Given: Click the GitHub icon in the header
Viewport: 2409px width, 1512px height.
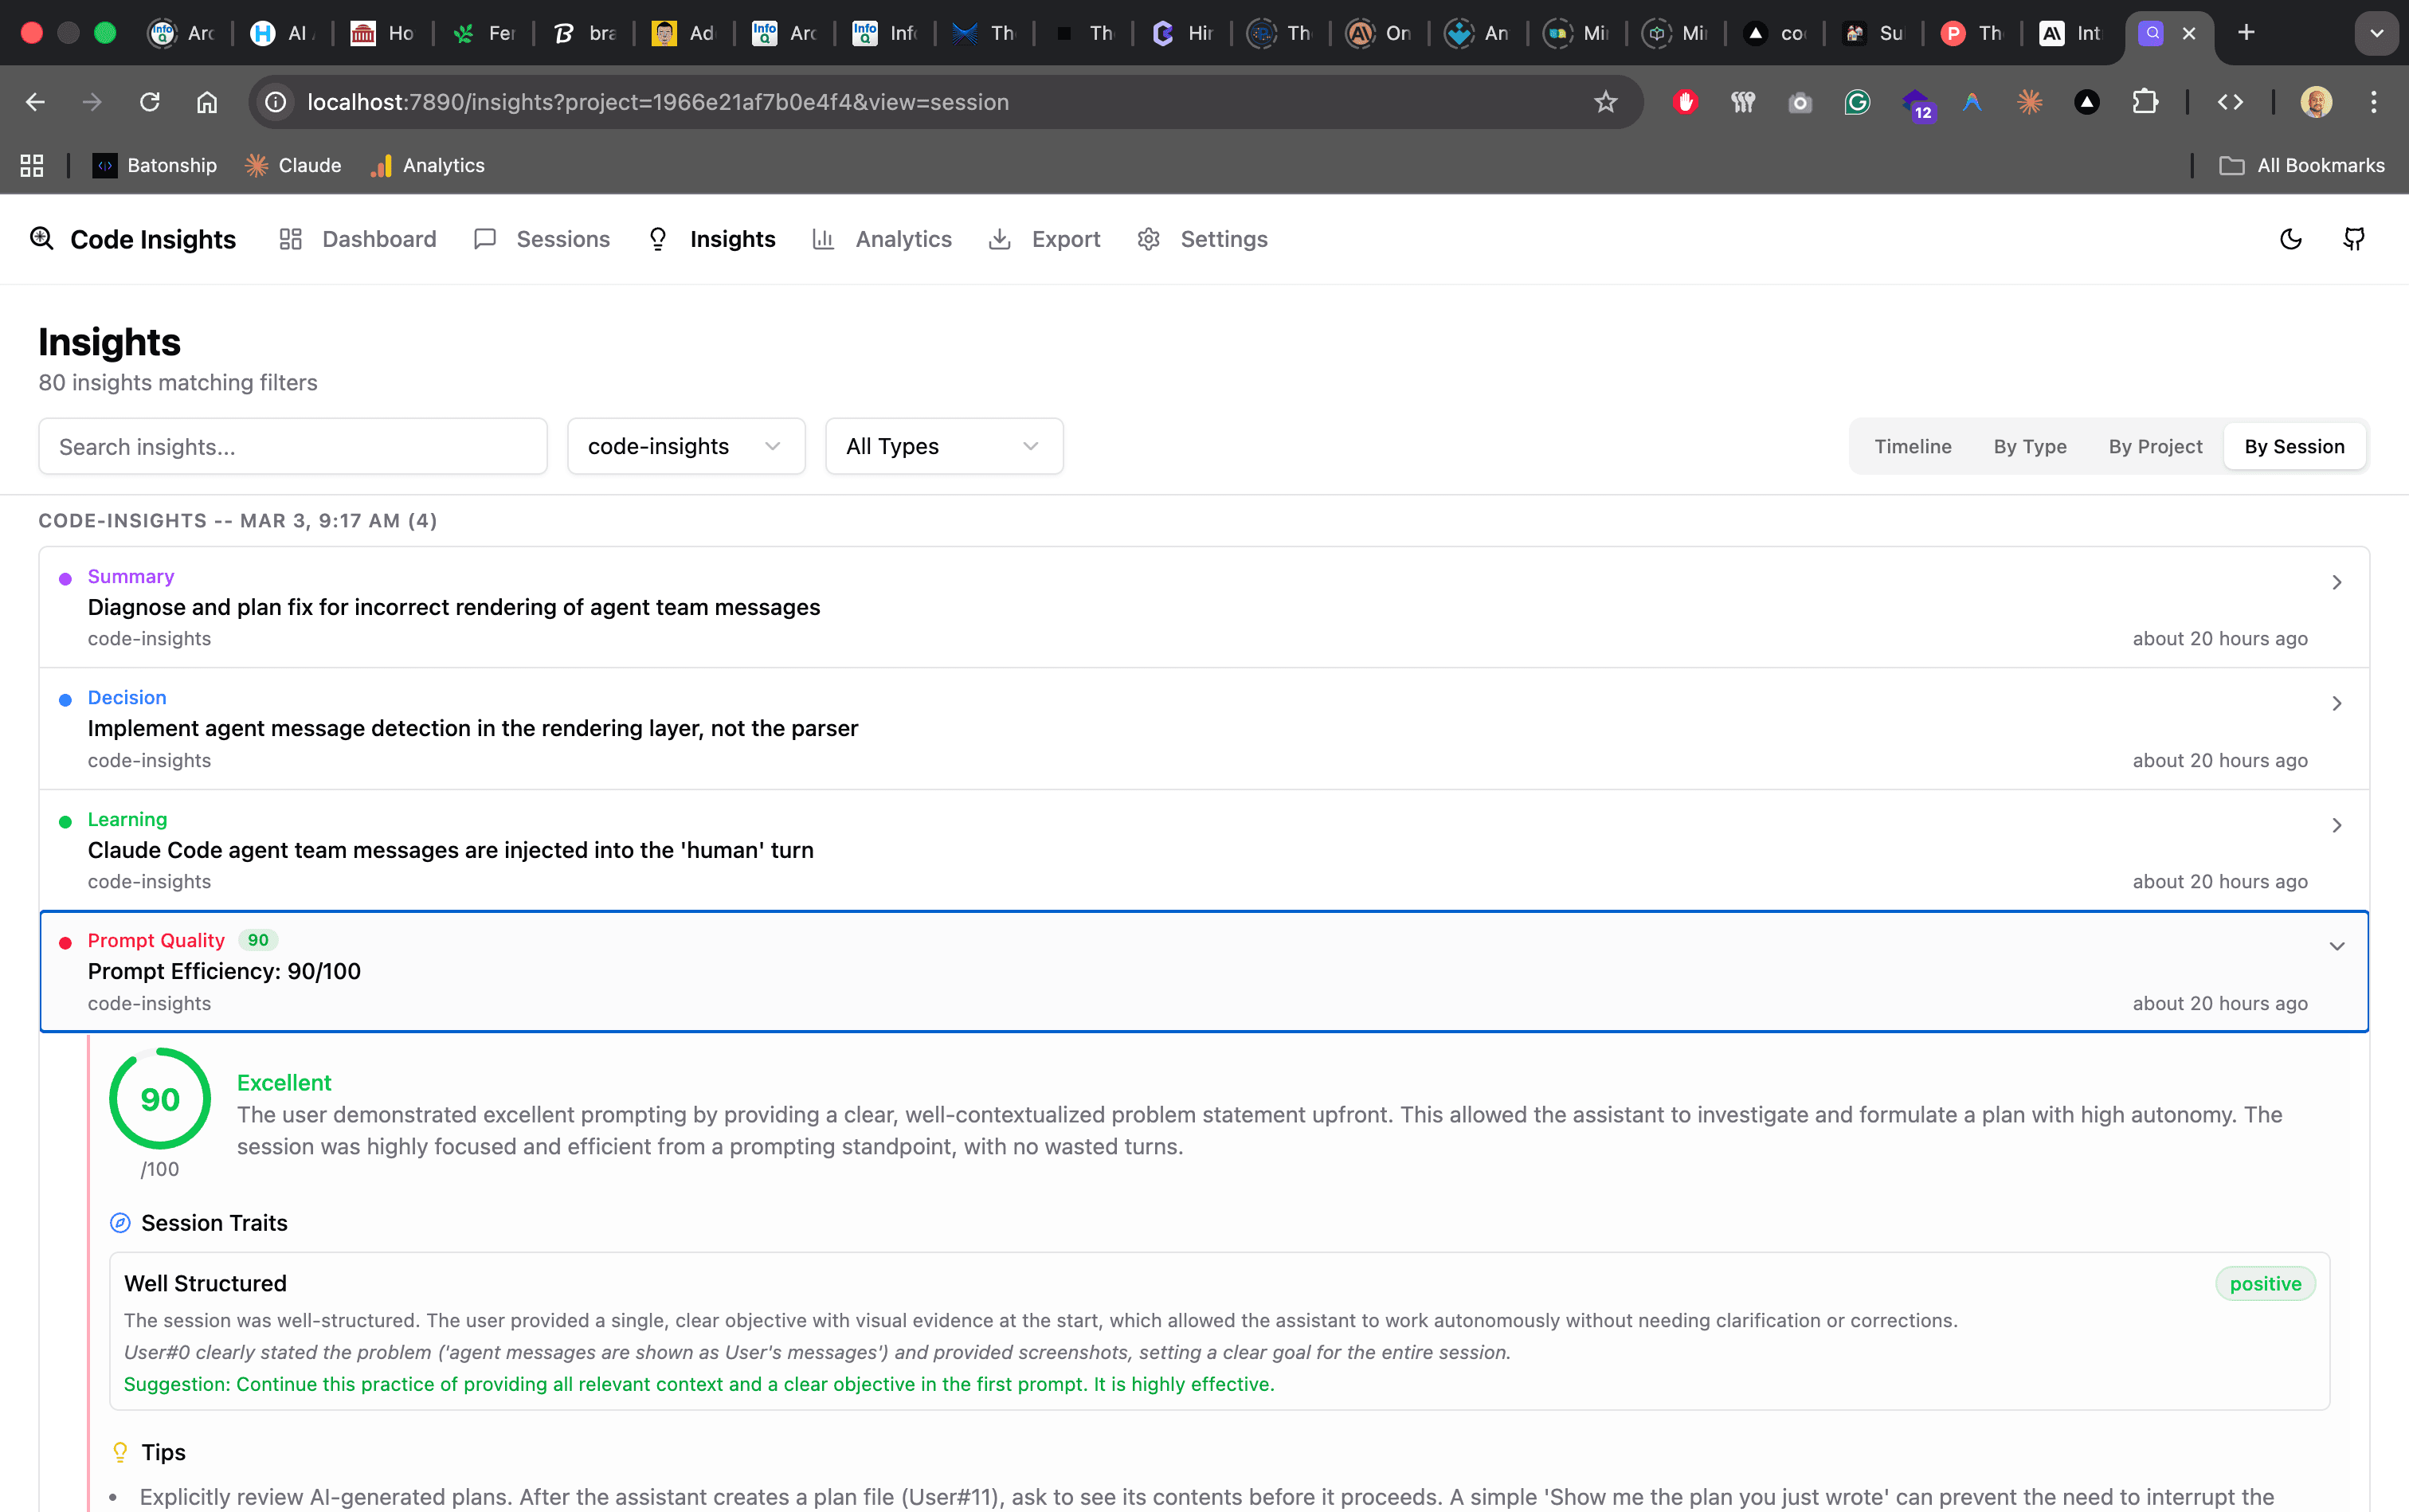Looking at the screenshot, I should 2353,238.
